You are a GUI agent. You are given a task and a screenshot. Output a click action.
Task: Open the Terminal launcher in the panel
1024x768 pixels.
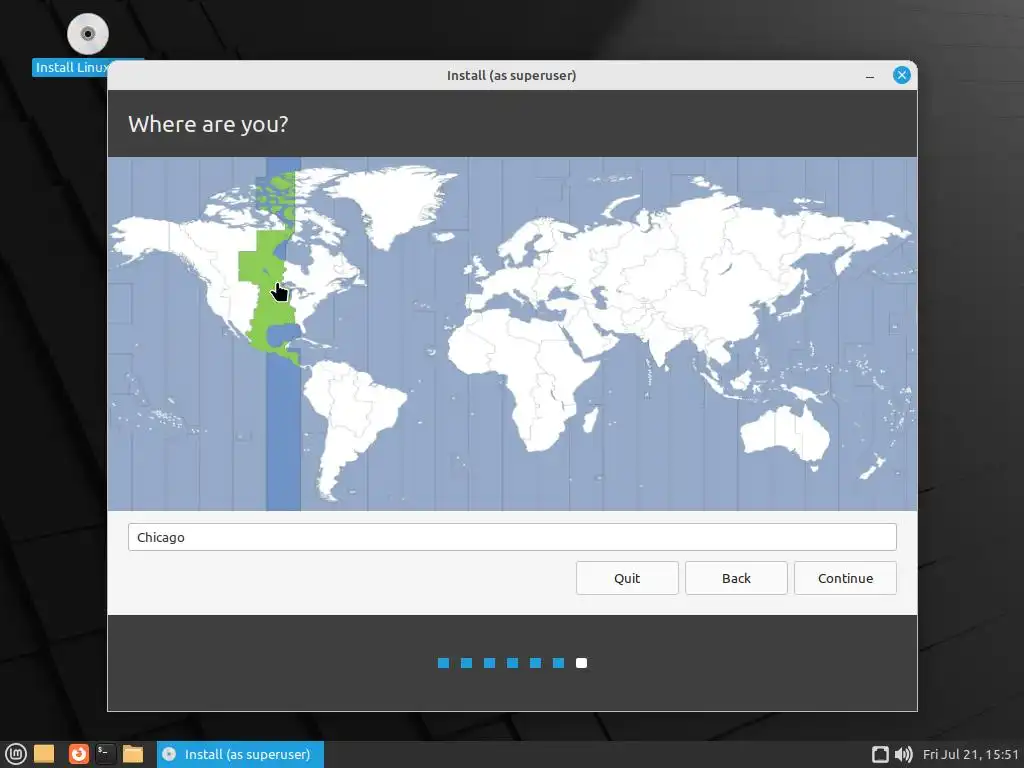click(x=105, y=754)
